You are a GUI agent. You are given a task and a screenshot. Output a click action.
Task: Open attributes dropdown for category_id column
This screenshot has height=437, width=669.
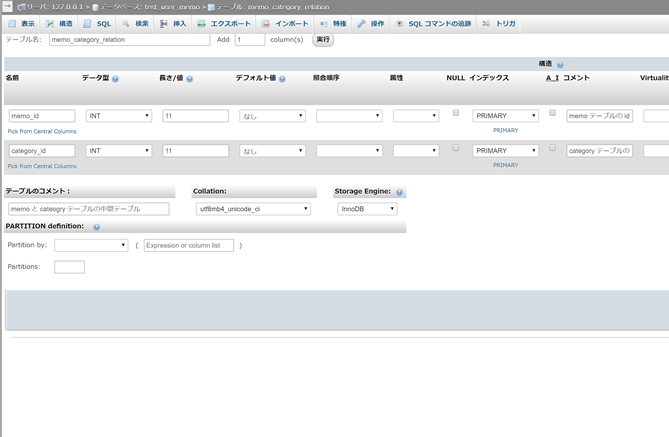[416, 151]
